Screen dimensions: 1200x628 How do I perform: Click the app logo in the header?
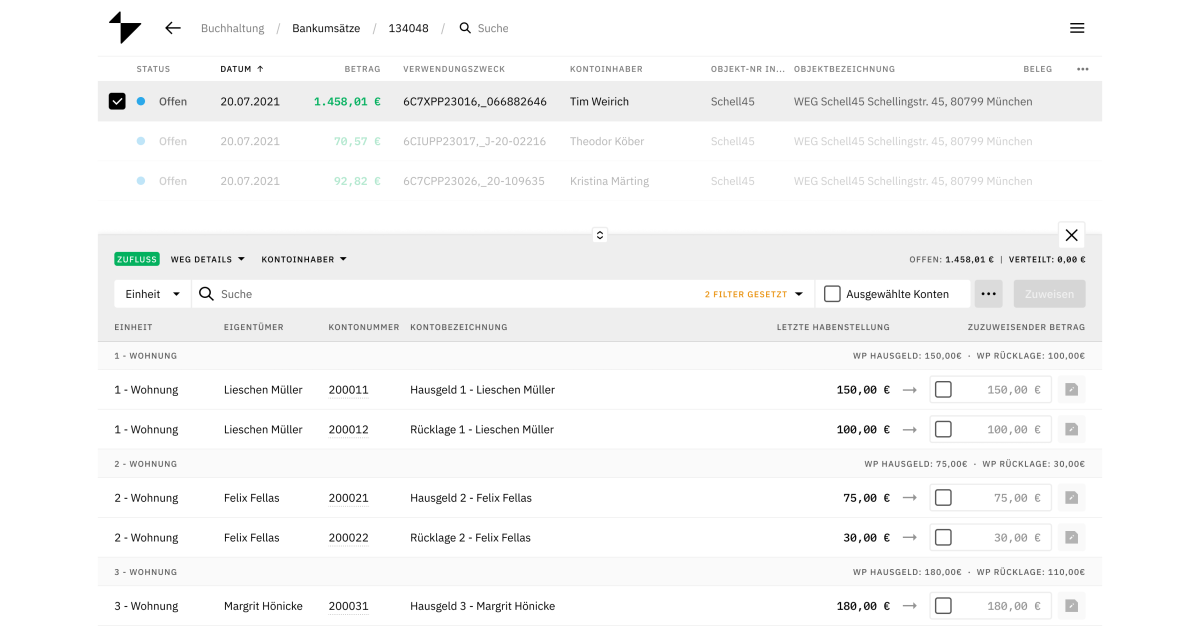(125, 28)
